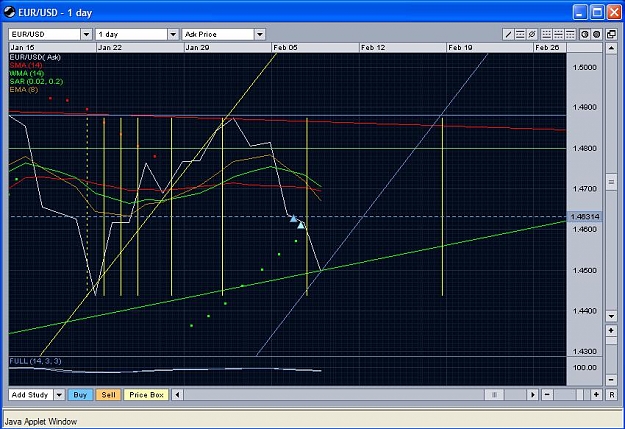This screenshot has width=625, height=429.
Task: Select the trend line drawing tool
Action: (508, 34)
